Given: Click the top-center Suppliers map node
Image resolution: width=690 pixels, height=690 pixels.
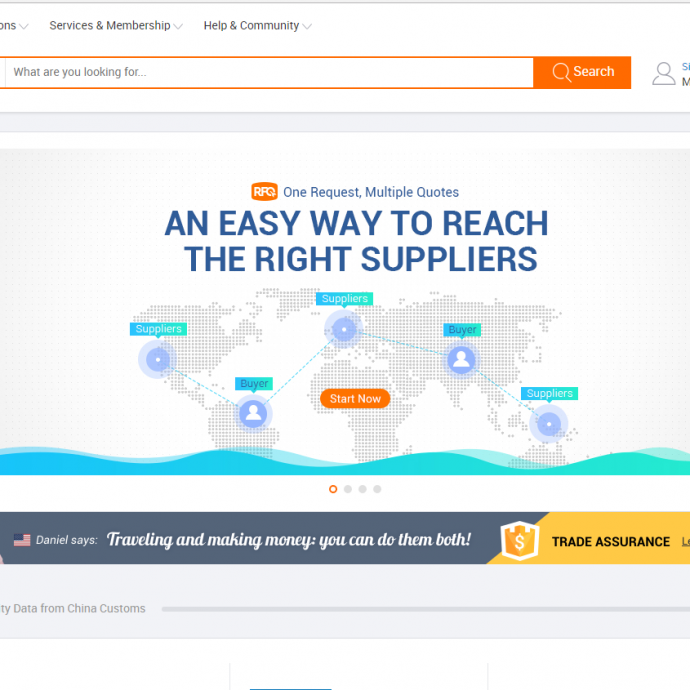Looking at the screenshot, I should [344, 329].
